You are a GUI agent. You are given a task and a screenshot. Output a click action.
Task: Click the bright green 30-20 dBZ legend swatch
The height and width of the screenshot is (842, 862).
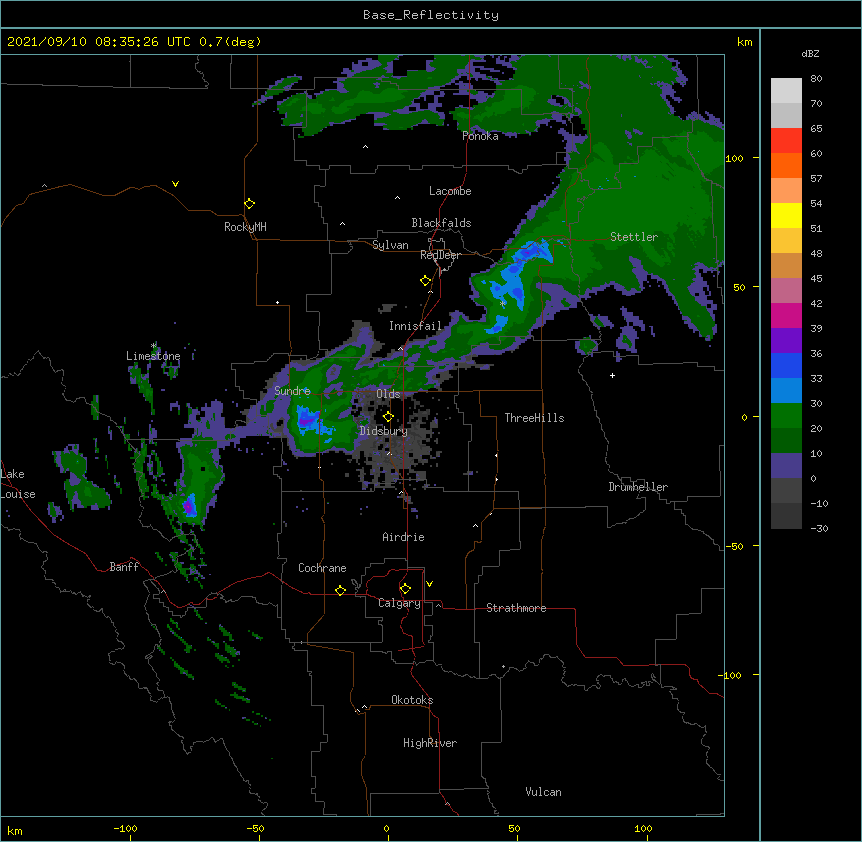786,416
